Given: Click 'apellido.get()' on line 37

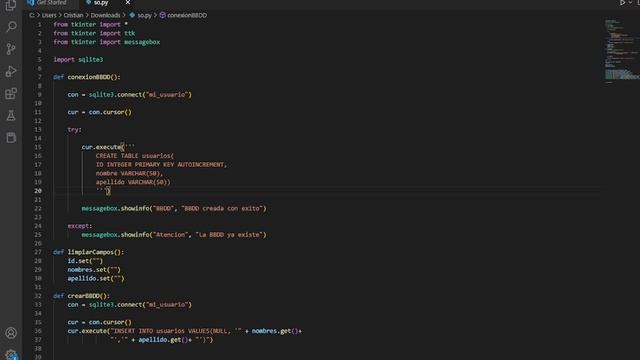Looking at the screenshot, I should click(163, 340).
